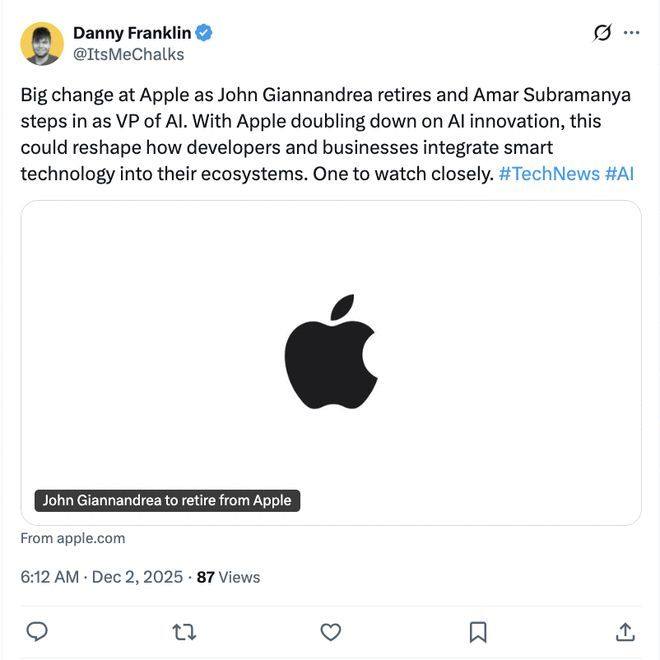Open the Danny Franklin display name link
The height and width of the screenshot is (660, 660).
(x=132, y=33)
